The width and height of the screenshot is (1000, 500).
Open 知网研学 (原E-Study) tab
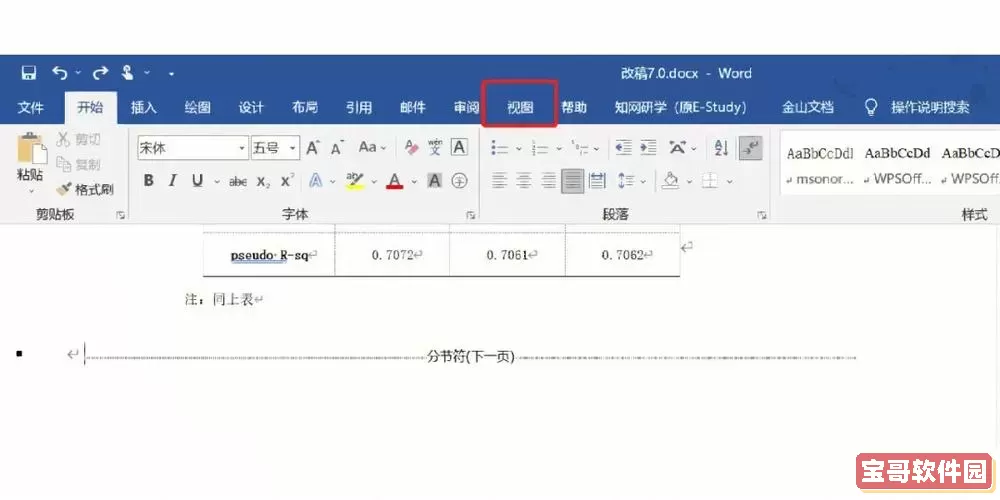680,107
